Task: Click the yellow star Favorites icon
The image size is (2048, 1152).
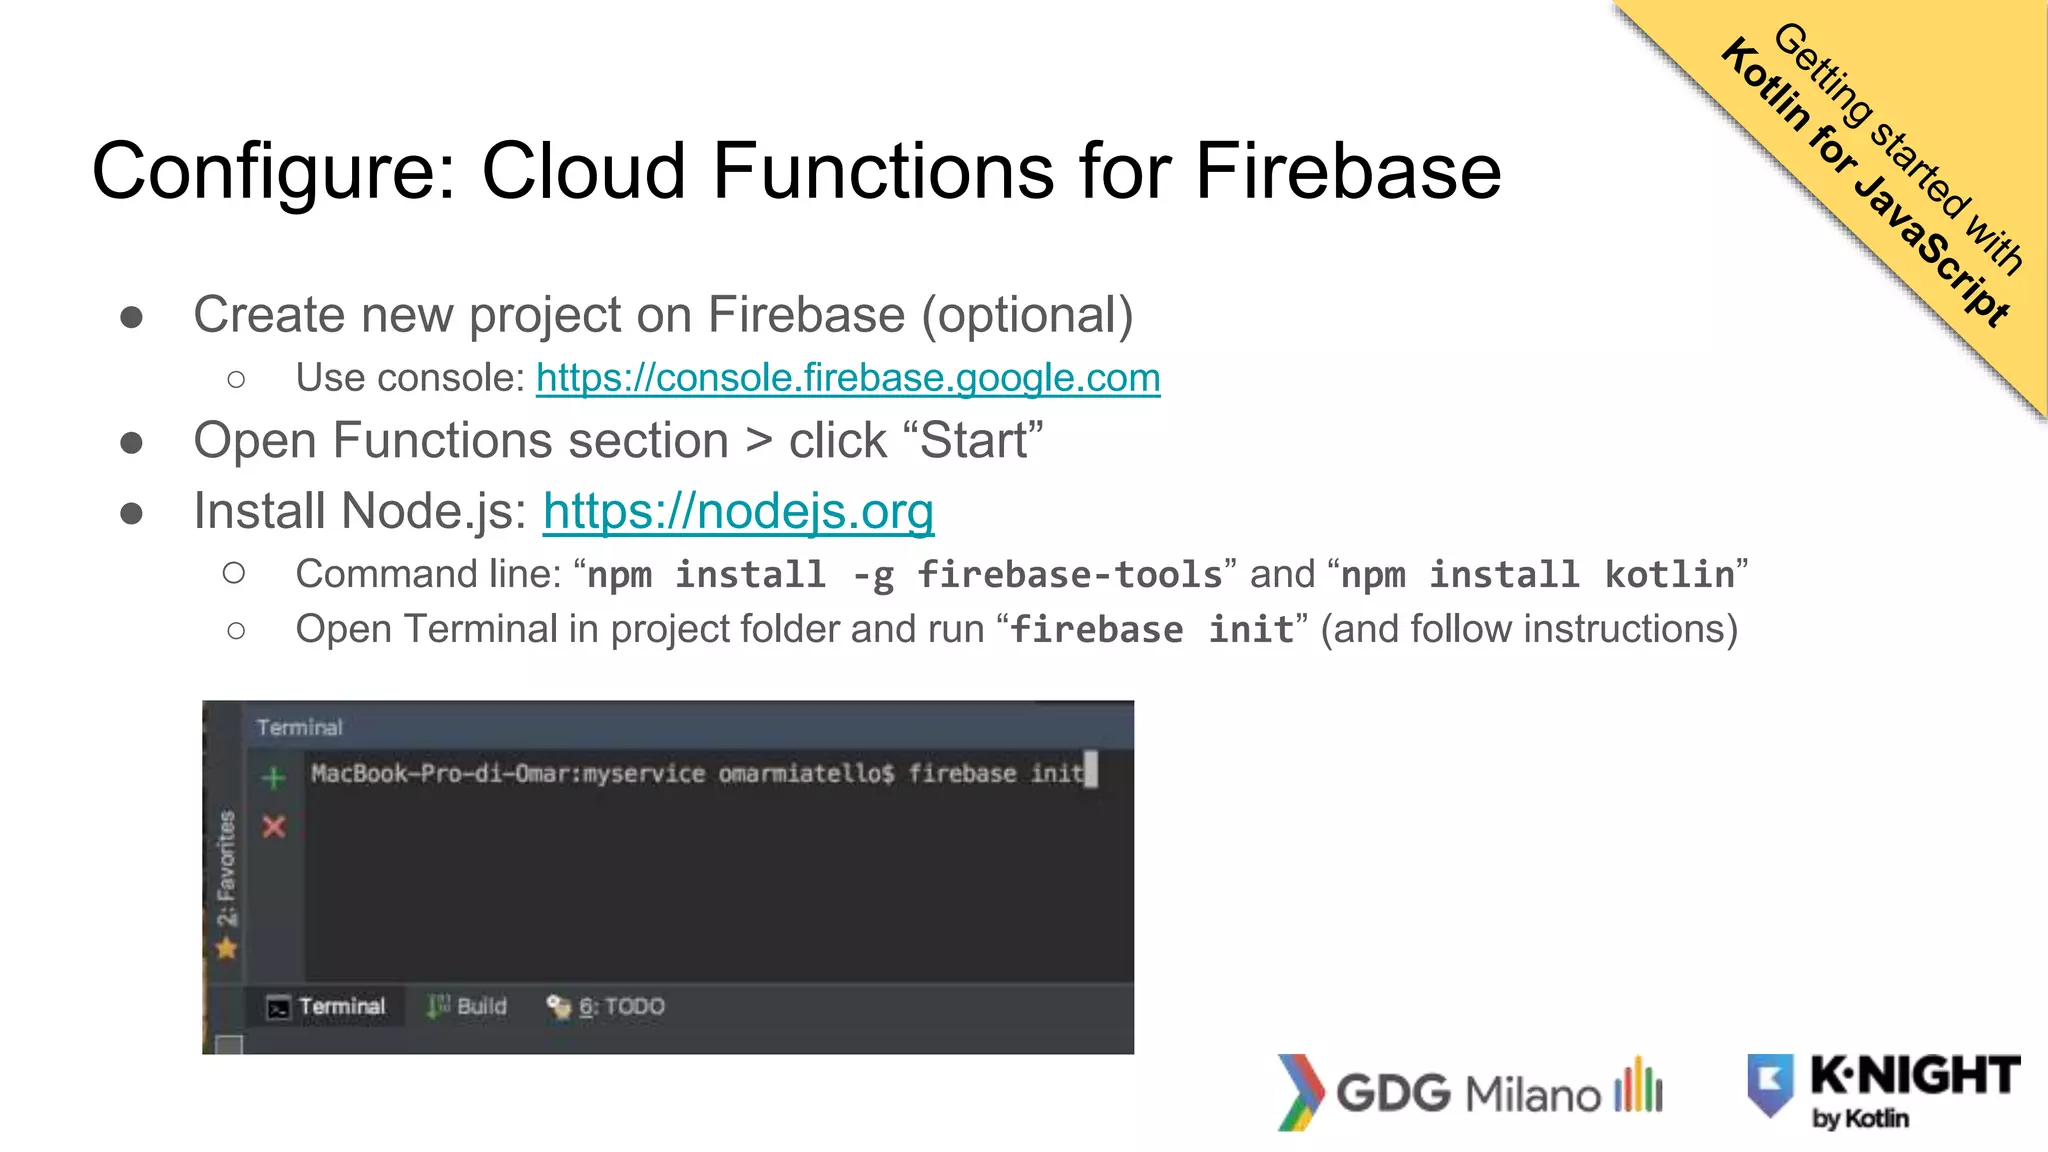Action: [x=227, y=948]
